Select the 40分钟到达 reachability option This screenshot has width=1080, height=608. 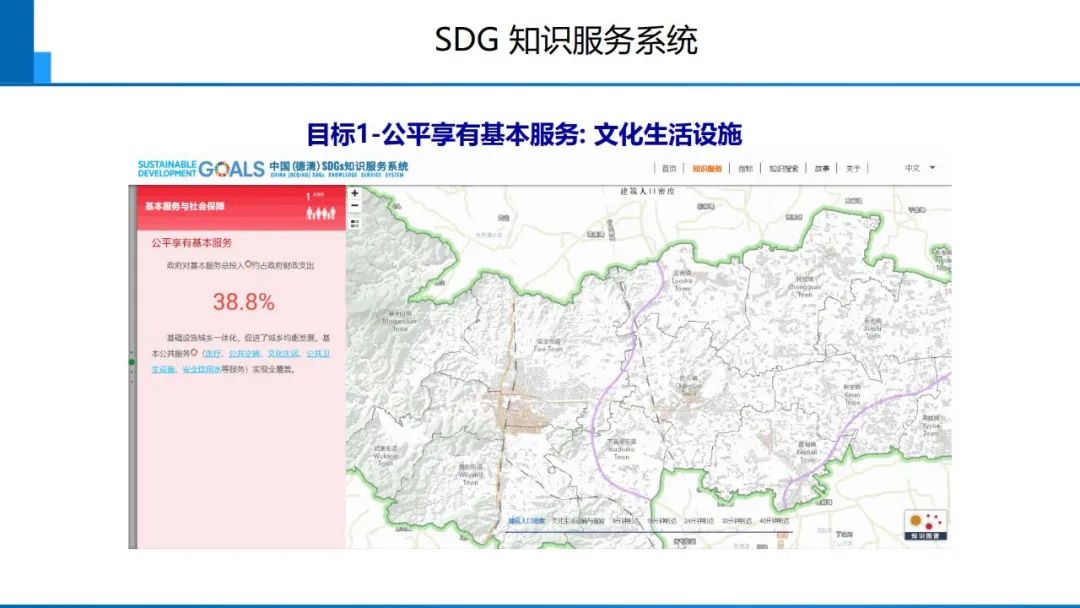pos(772,521)
